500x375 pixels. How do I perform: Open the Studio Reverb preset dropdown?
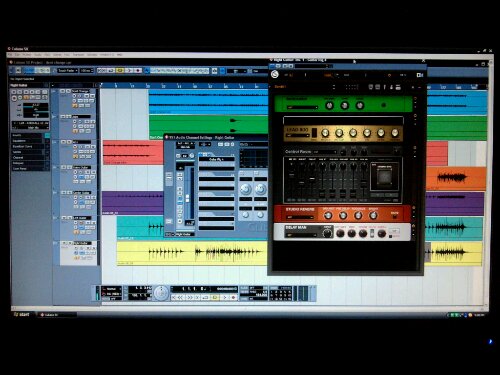300,217
